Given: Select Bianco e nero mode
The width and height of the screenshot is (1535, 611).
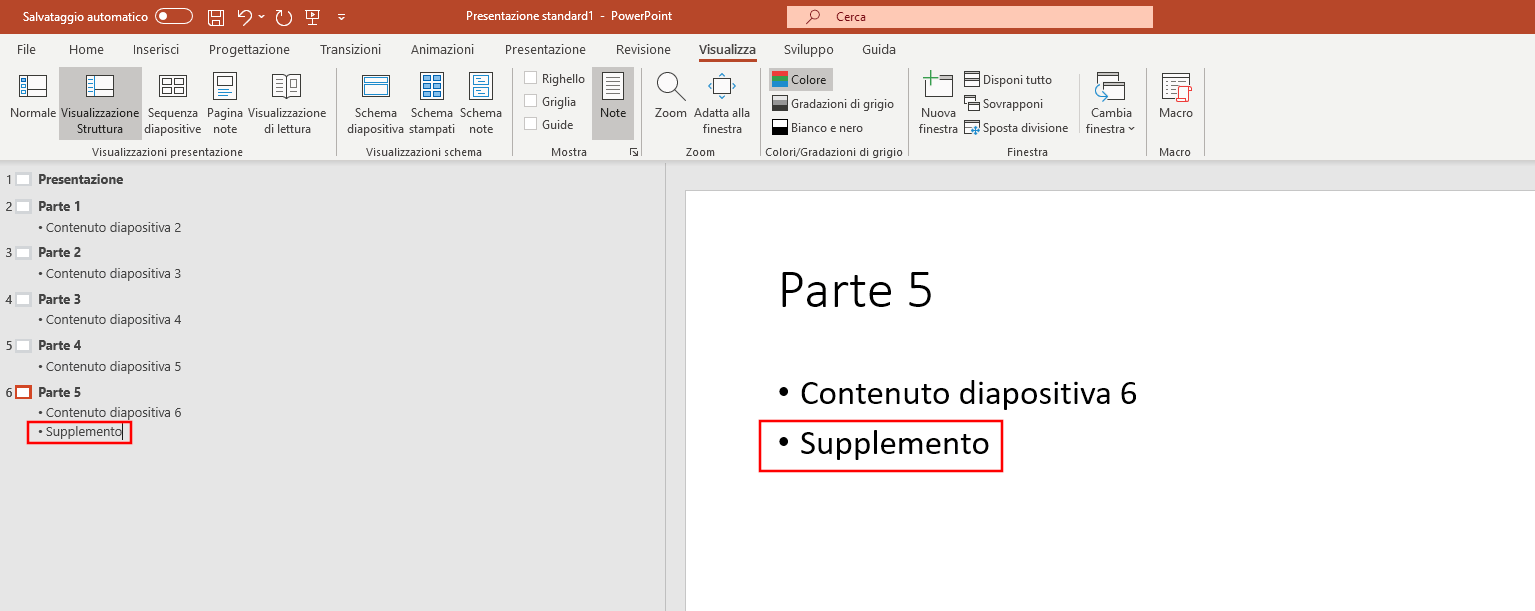Looking at the screenshot, I should pyautogui.click(x=817, y=128).
